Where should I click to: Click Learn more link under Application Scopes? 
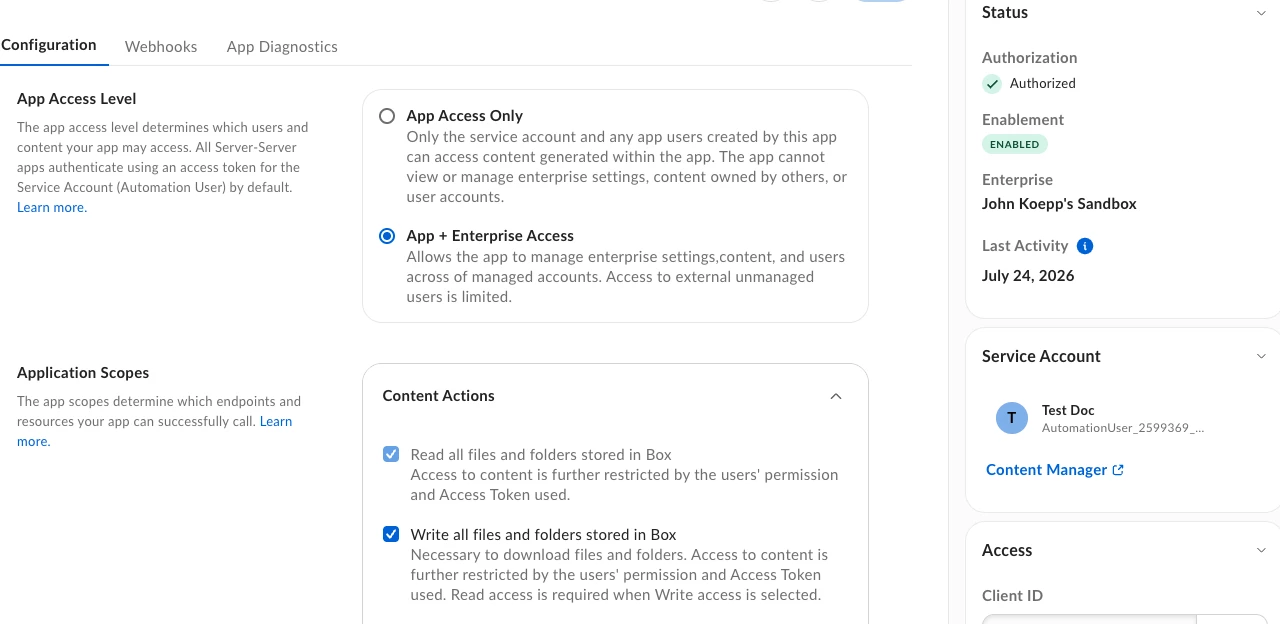point(276,421)
